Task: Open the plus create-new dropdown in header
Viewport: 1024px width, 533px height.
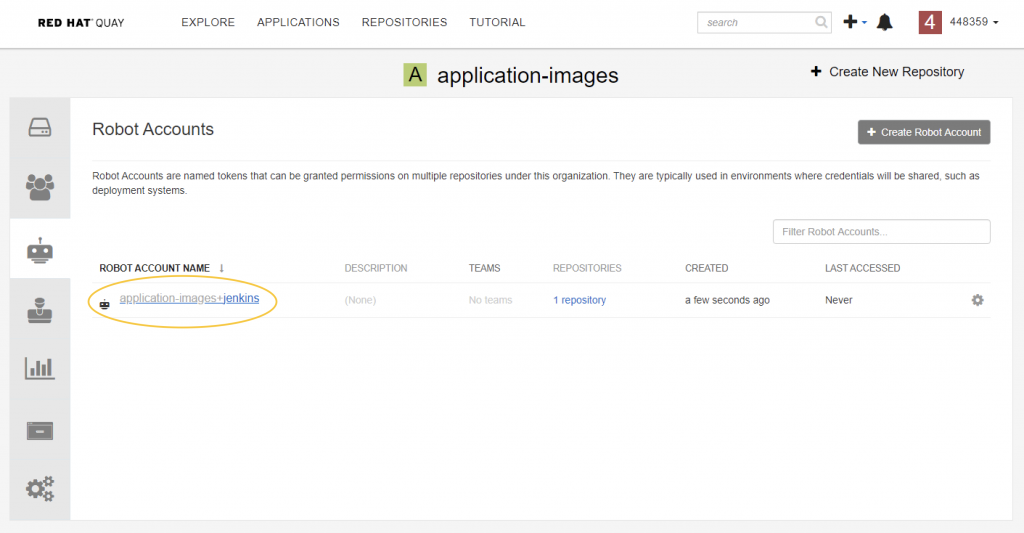Action: pyautogui.click(x=854, y=22)
